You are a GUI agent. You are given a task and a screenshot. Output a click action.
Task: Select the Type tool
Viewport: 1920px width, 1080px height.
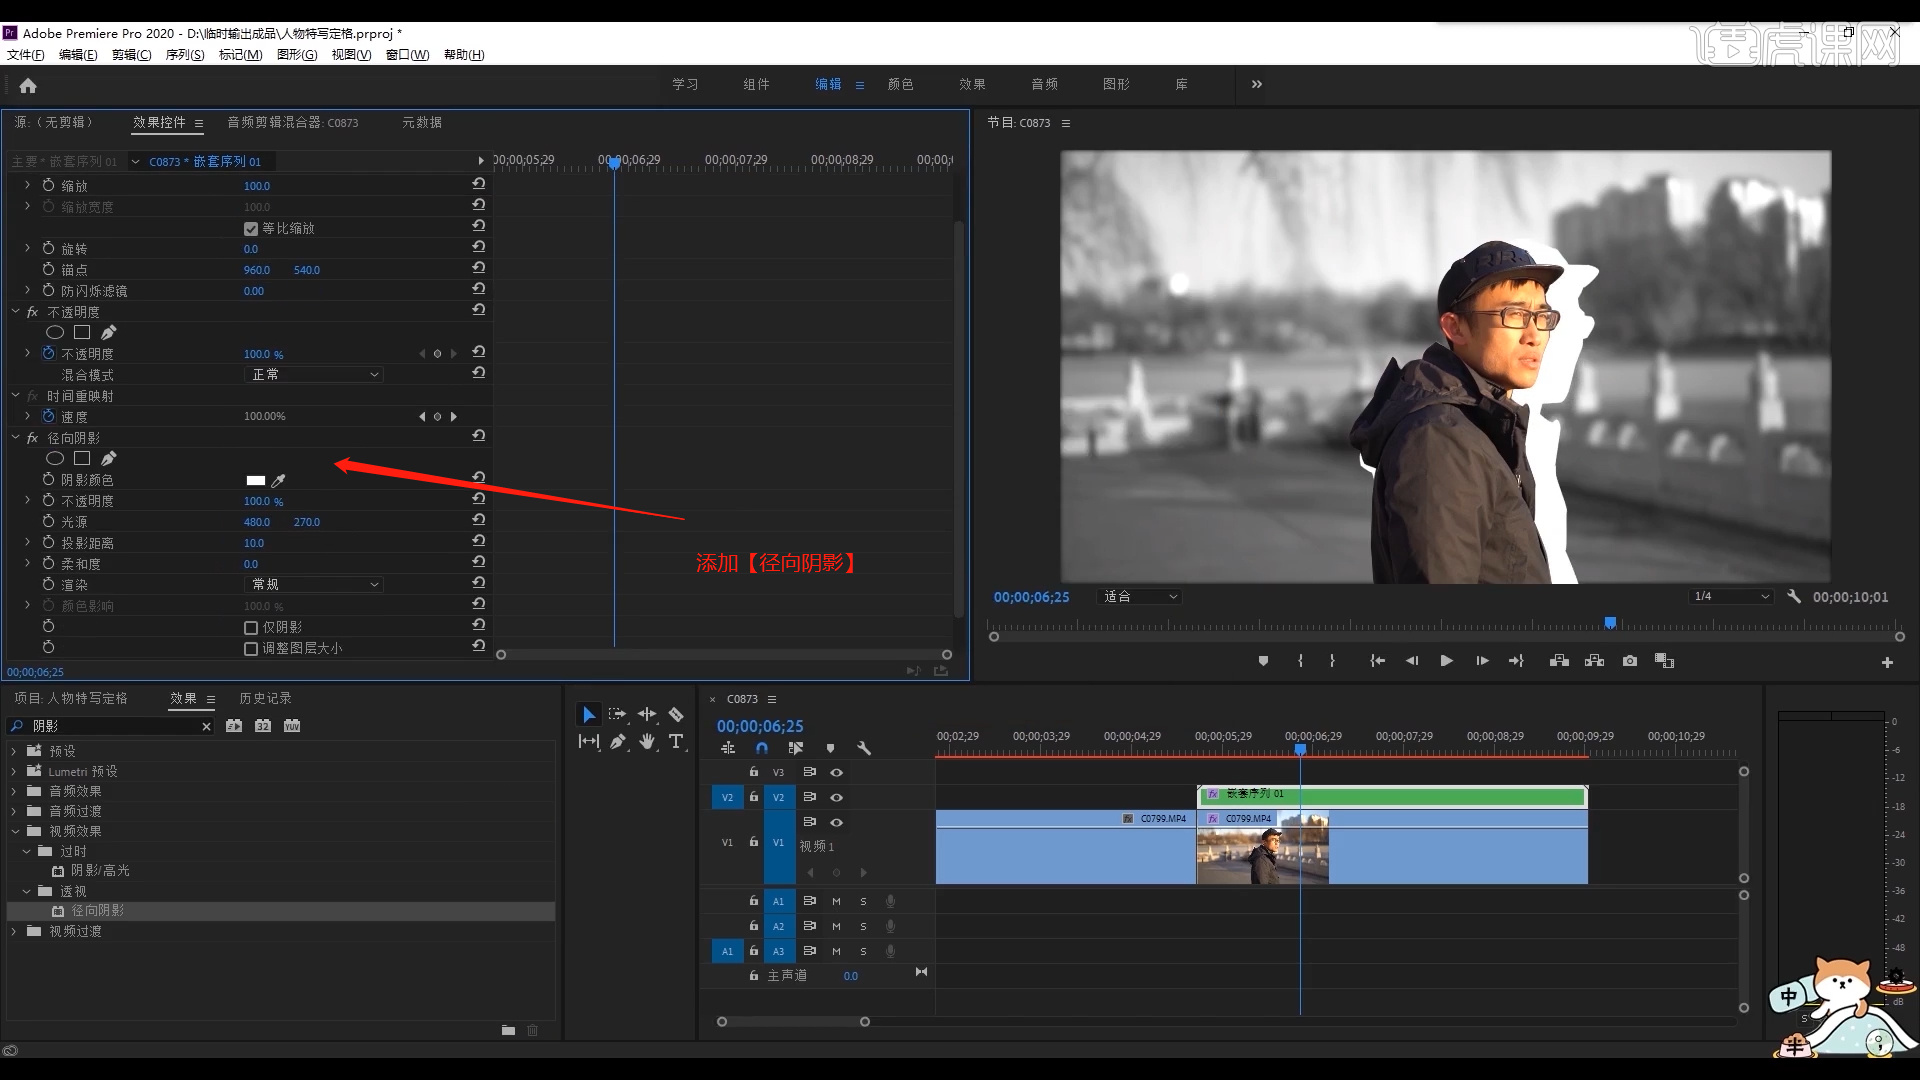pyautogui.click(x=676, y=741)
